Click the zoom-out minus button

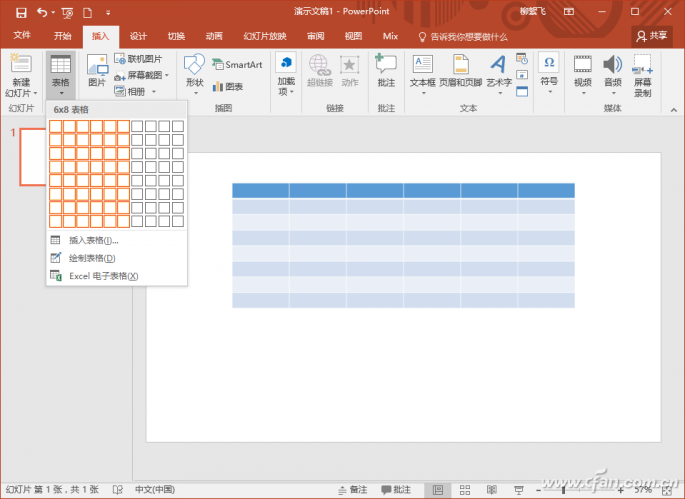(x=539, y=490)
